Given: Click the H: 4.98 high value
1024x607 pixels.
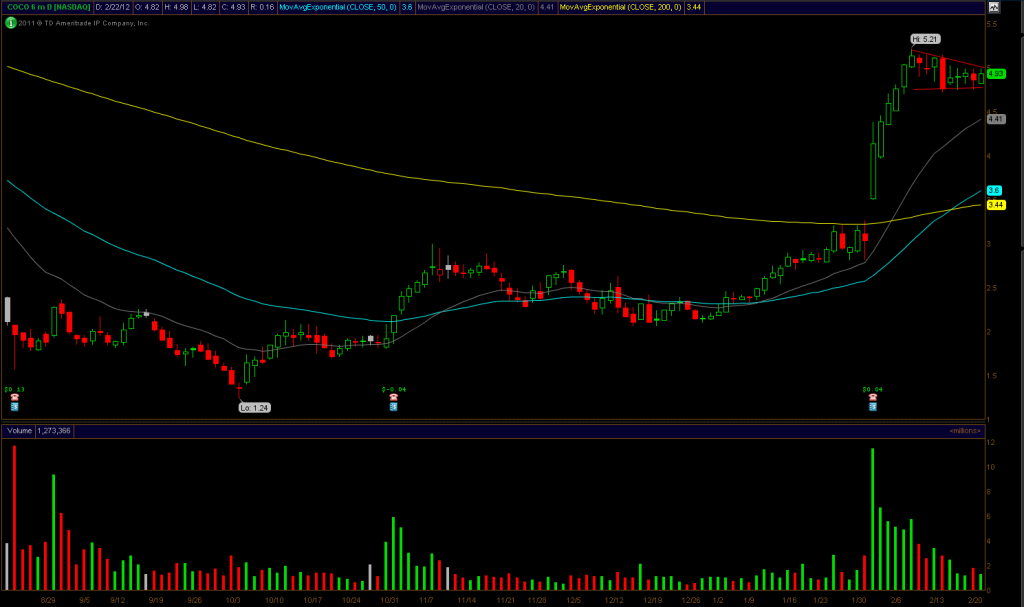Looking at the screenshot, I should 176,7.
